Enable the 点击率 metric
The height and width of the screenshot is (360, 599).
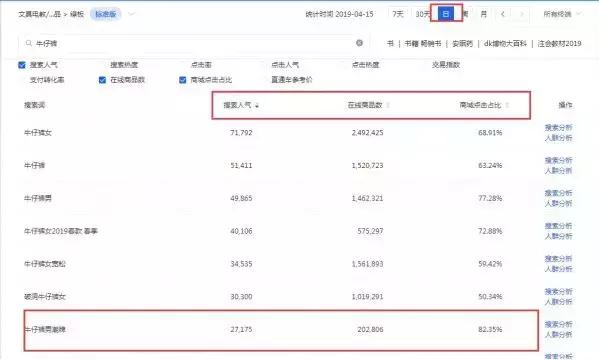pyautogui.click(x=201, y=65)
